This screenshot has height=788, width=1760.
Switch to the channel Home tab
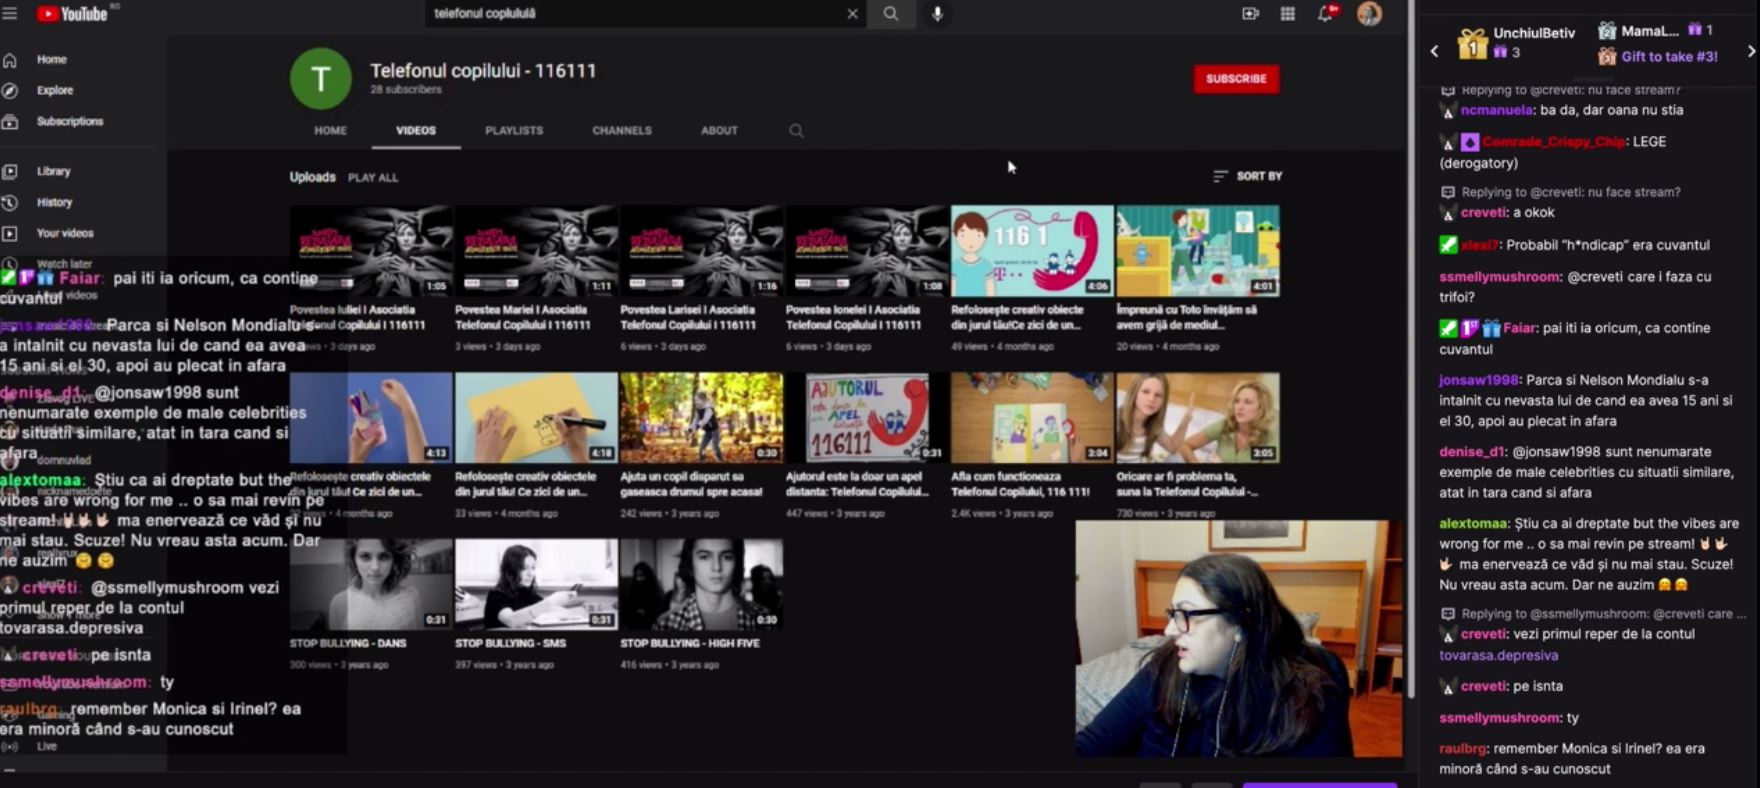(331, 131)
